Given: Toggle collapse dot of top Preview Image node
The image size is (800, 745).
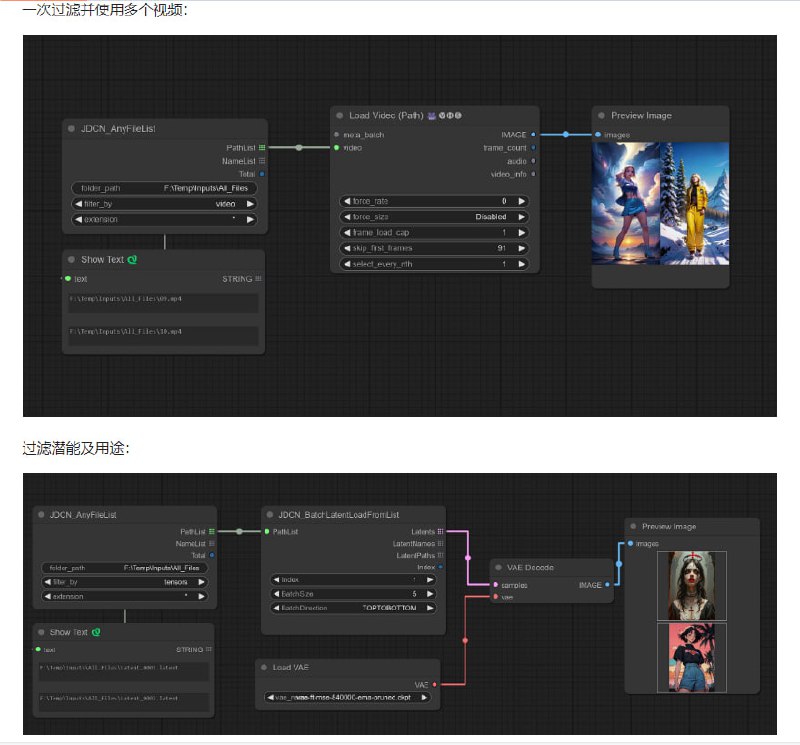Looking at the screenshot, I should click(601, 116).
